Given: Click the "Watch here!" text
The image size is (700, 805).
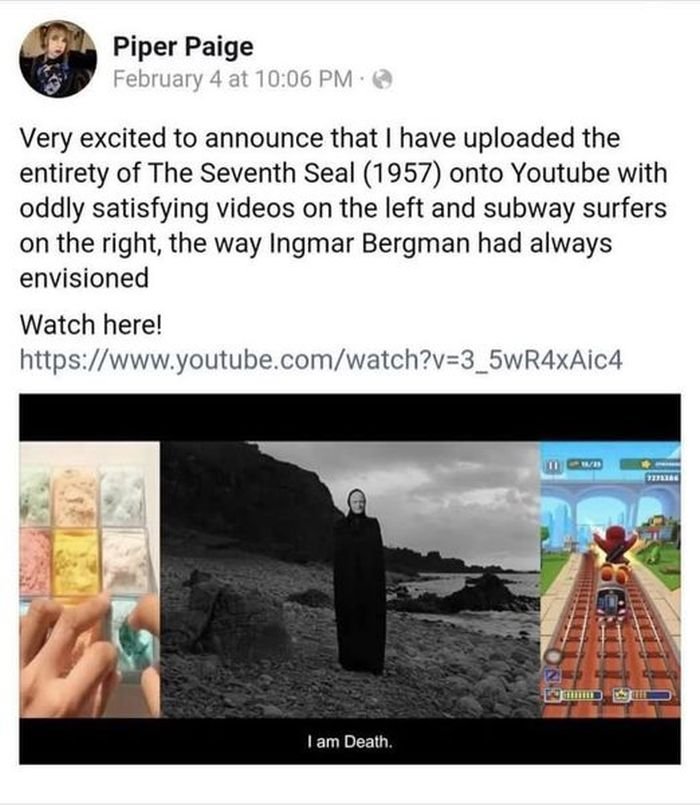Looking at the screenshot, I should pos(91,325).
